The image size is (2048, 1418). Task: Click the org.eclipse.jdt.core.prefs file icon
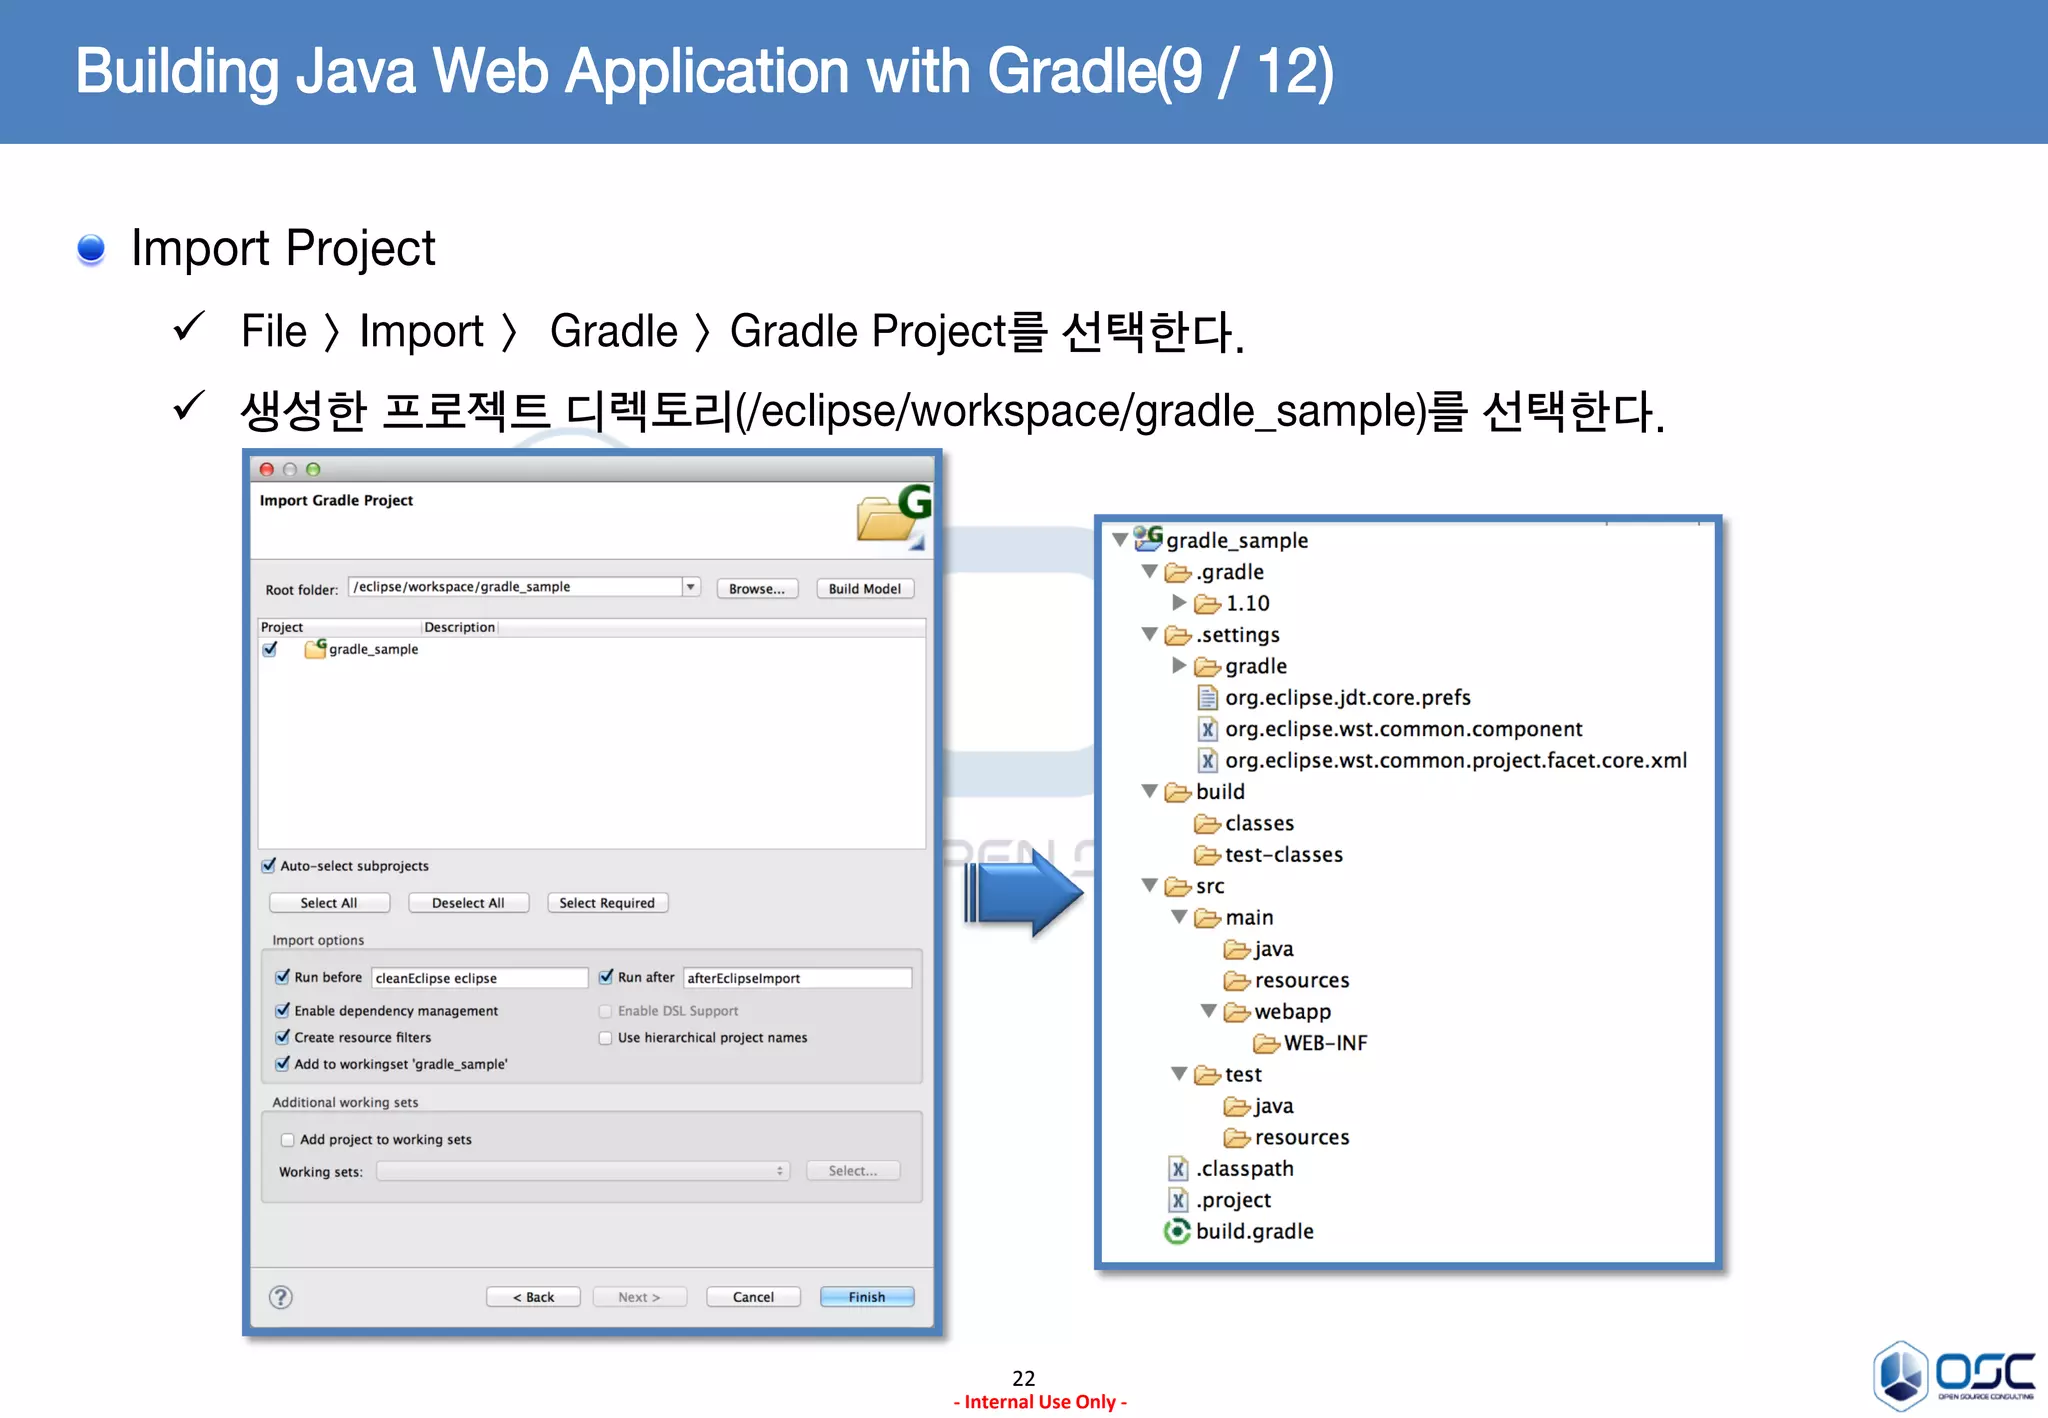tap(1208, 697)
